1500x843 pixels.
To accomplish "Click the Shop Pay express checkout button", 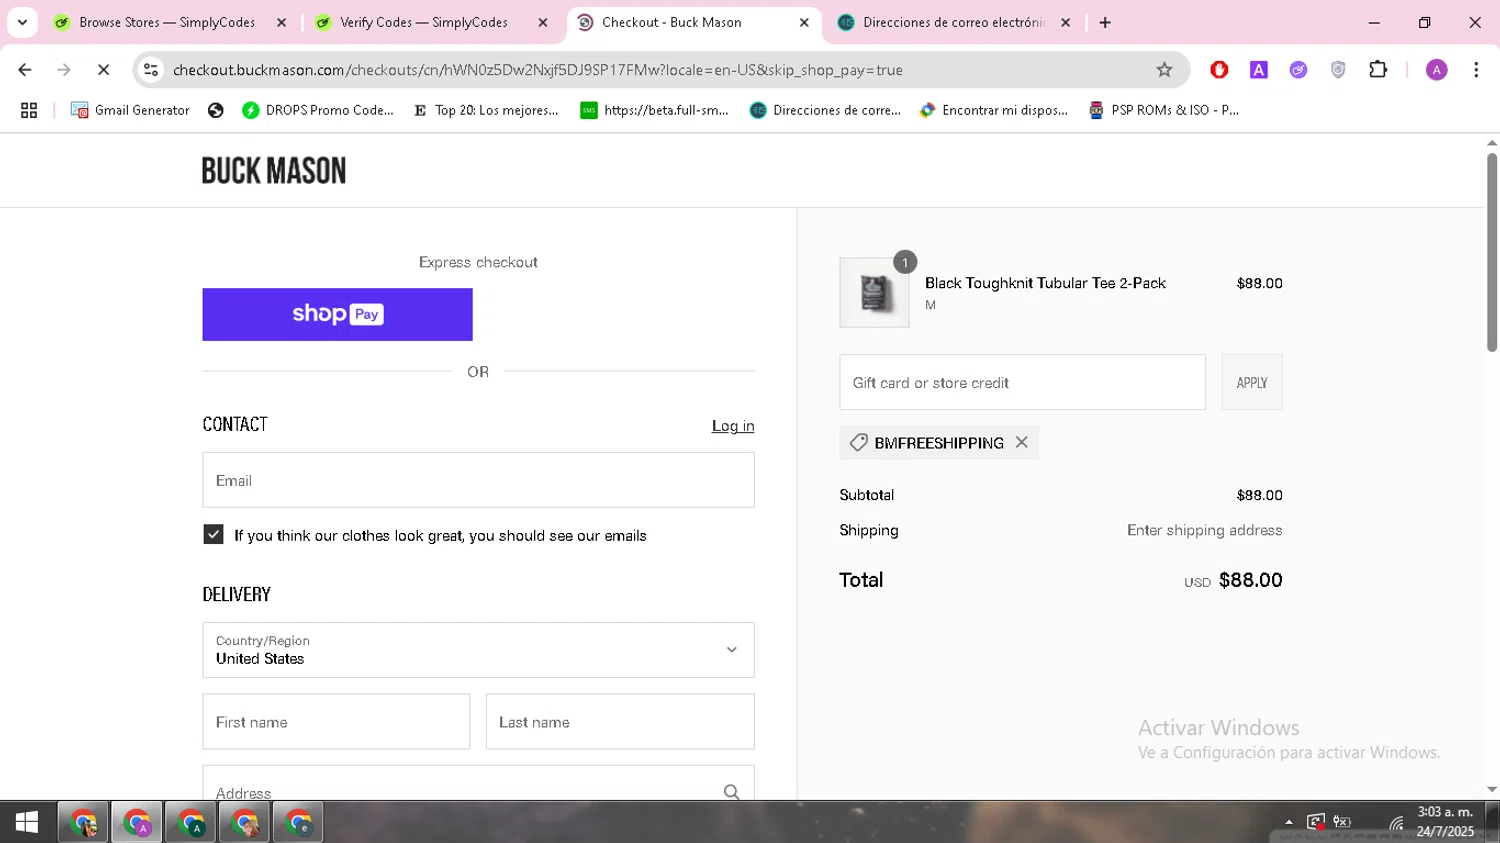I will click(337, 314).
